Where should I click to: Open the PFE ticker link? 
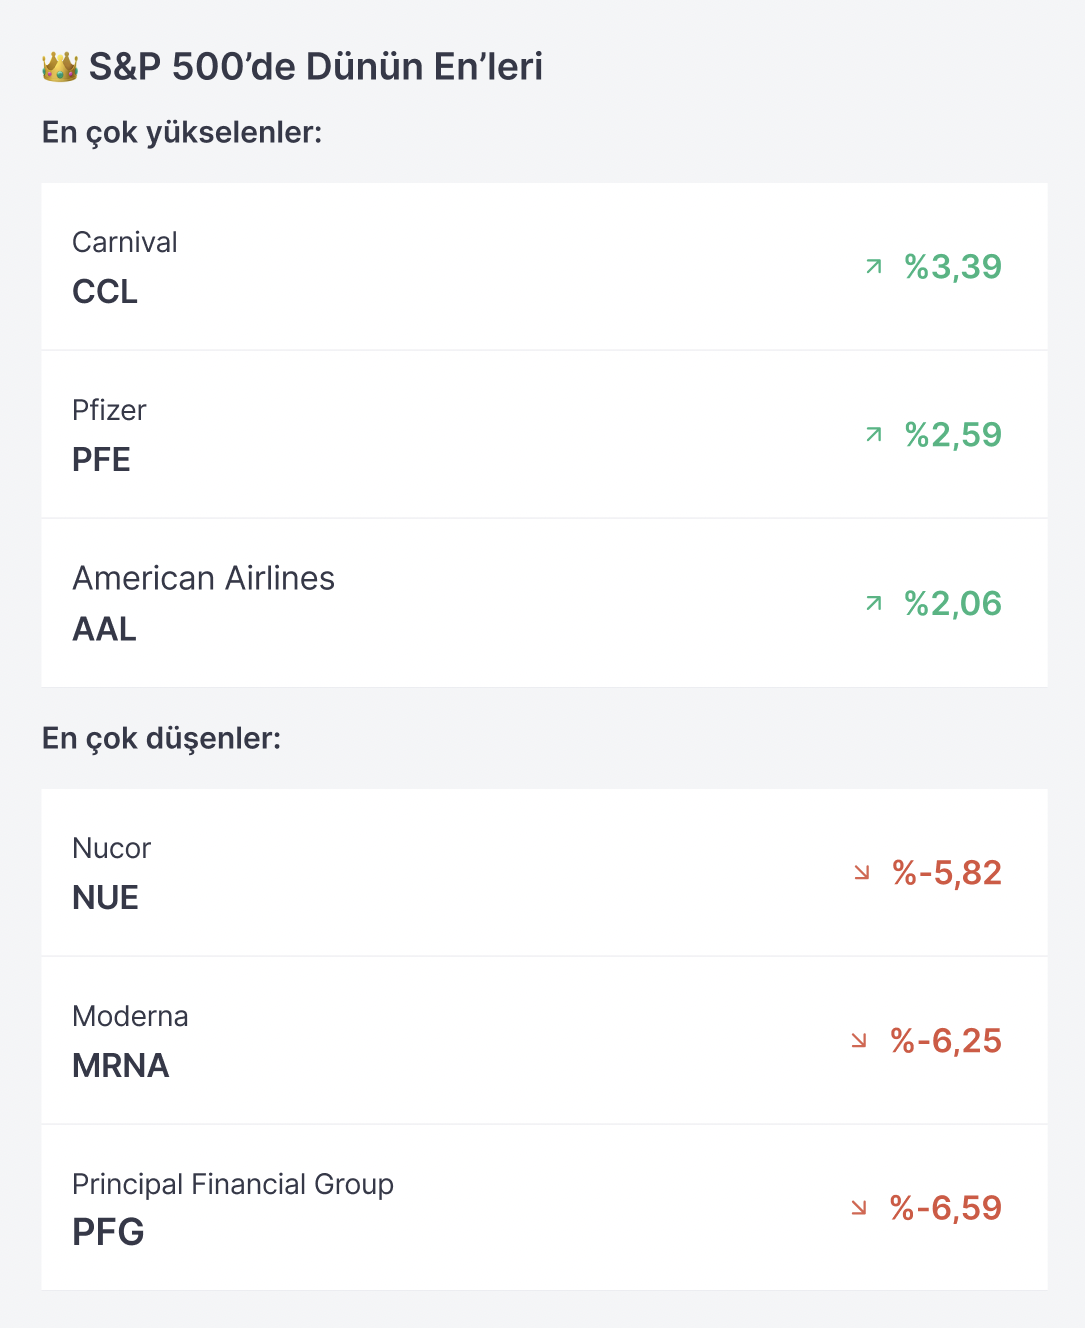click(101, 460)
